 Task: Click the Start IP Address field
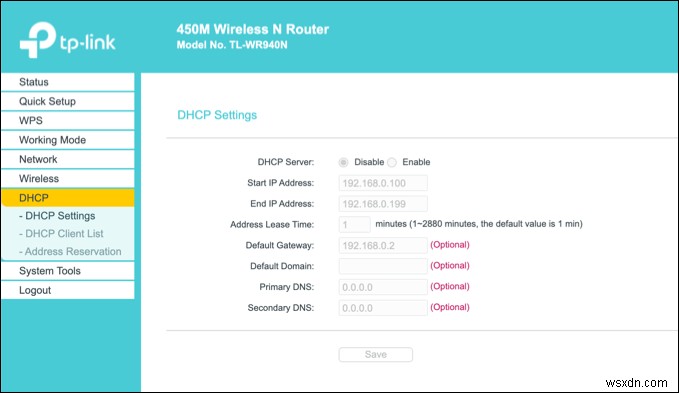383,183
